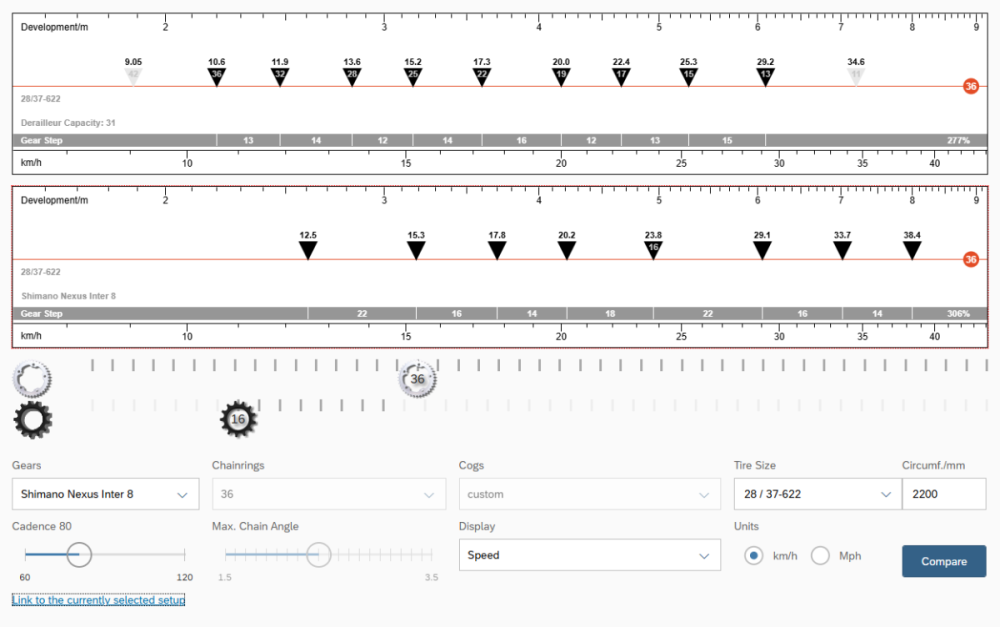Open the Display dropdown set to Speed
Image resolution: width=1000 pixels, height=627 pixels.
click(x=589, y=555)
